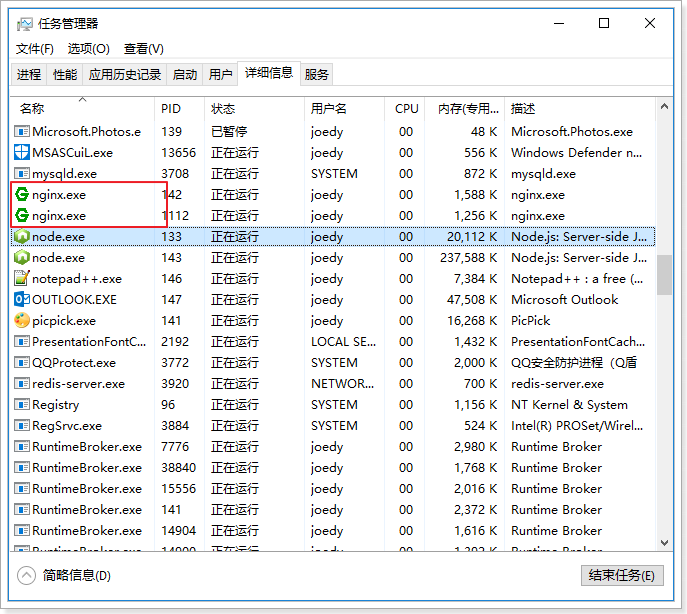Click PID 3708 of mysqld.exe
This screenshot has width=687, height=614.
(175, 174)
